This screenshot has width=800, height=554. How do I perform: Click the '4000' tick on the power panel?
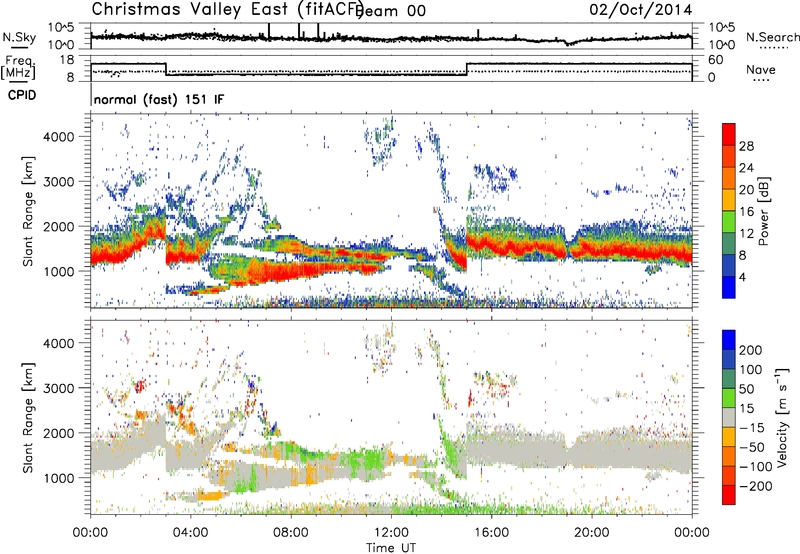(x=58, y=137)
